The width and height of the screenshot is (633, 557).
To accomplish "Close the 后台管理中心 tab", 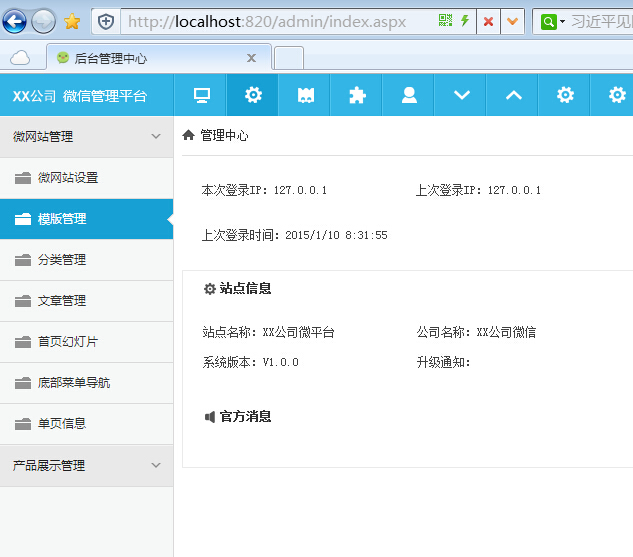I will (252, 58).
